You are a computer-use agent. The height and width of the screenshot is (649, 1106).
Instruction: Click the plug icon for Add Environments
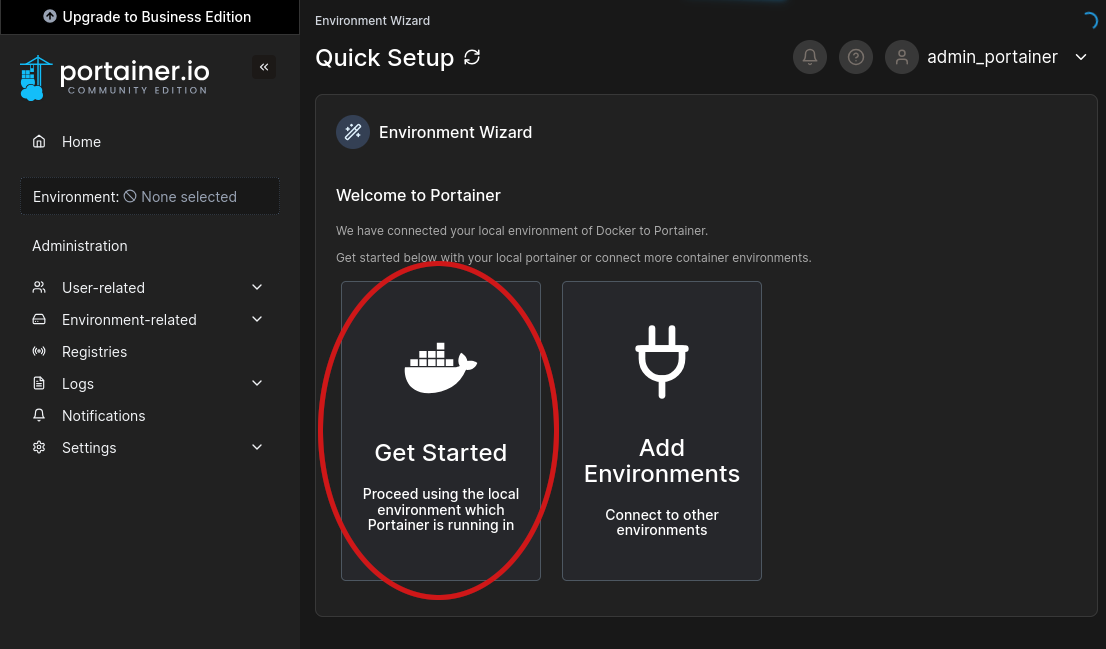(662, 361)
